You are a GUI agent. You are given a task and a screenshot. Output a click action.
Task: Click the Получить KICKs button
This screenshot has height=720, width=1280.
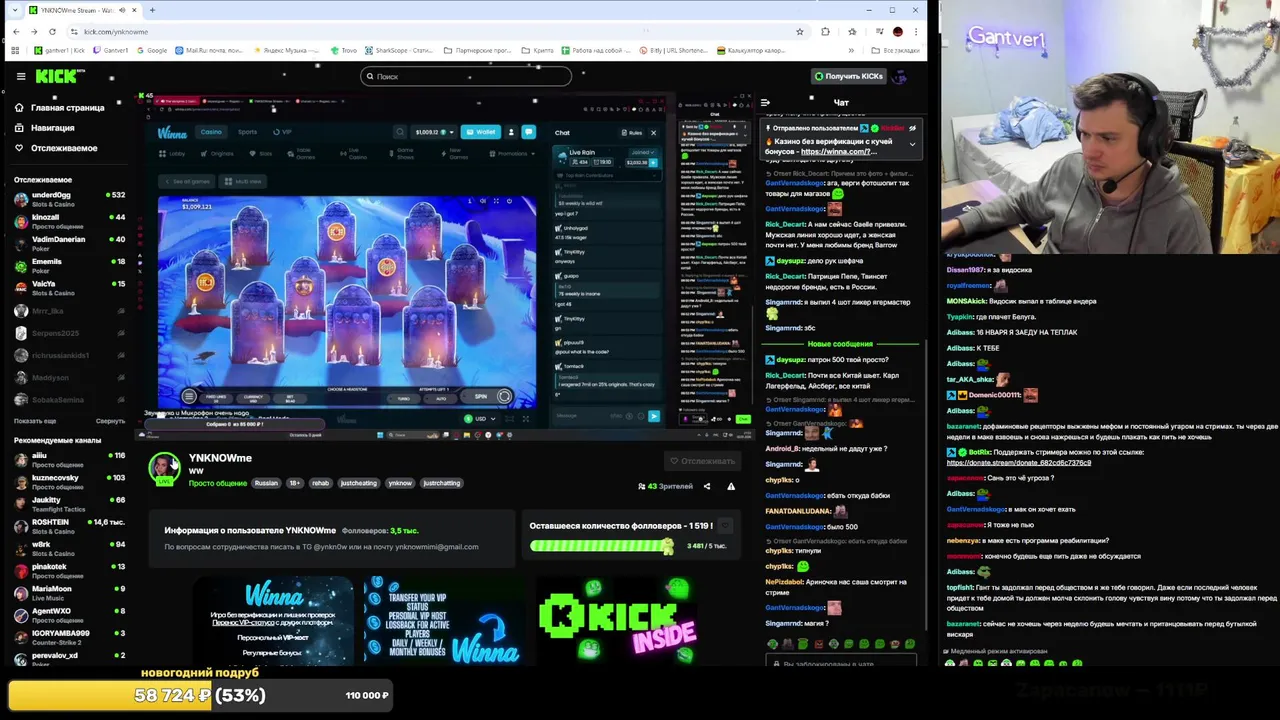pos(848,76)
